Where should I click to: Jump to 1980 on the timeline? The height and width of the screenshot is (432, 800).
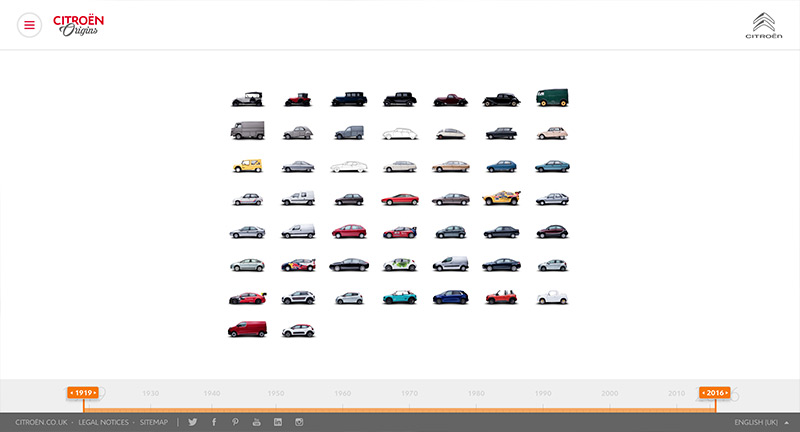pyautogui.click(x=476, y=393)
